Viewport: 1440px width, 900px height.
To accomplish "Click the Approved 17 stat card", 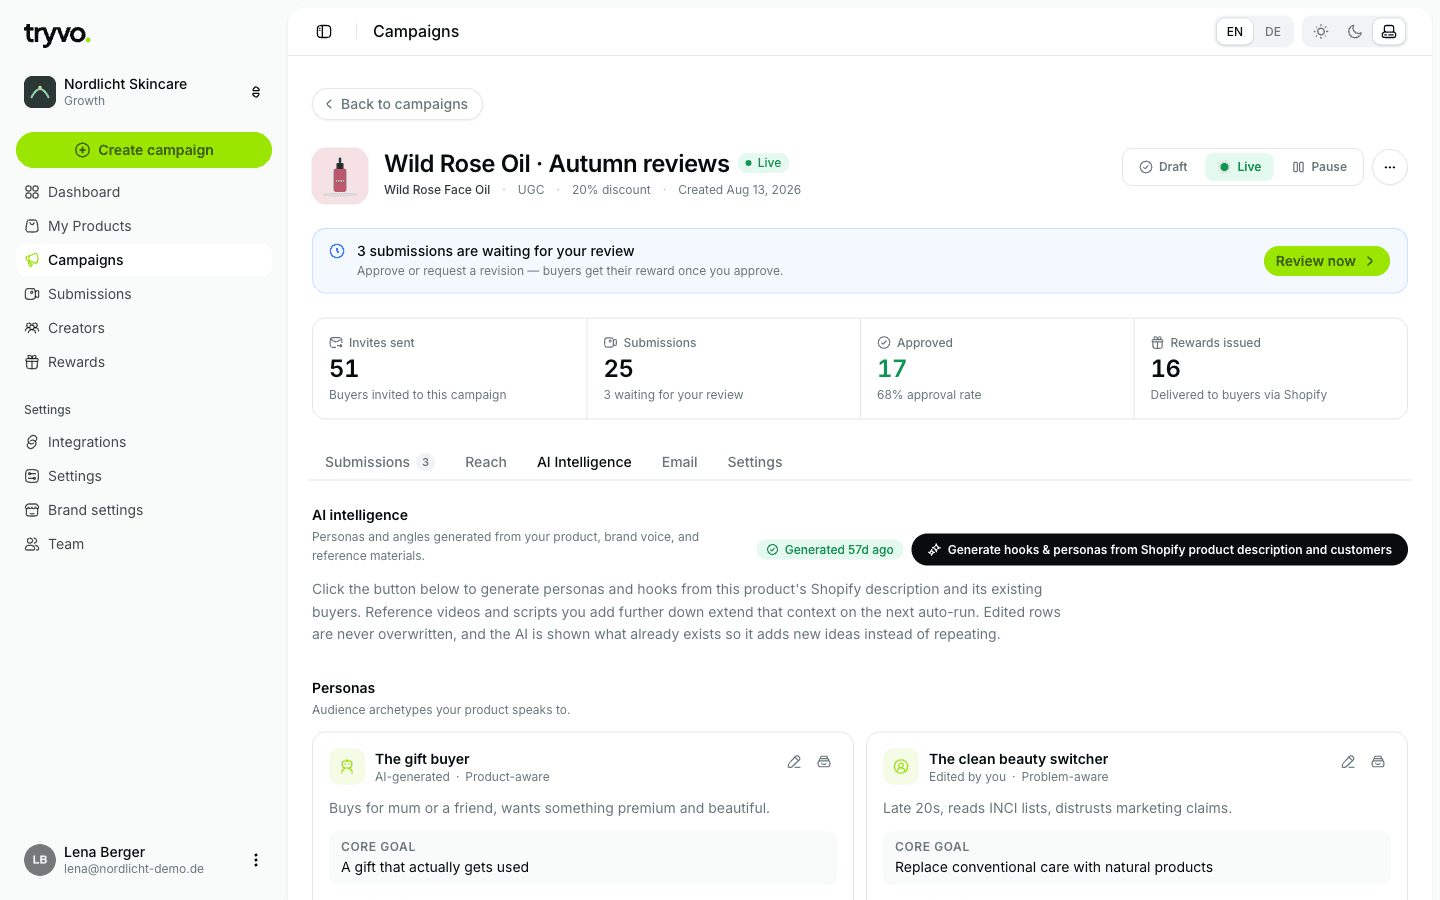I will (x=997, y=368).
